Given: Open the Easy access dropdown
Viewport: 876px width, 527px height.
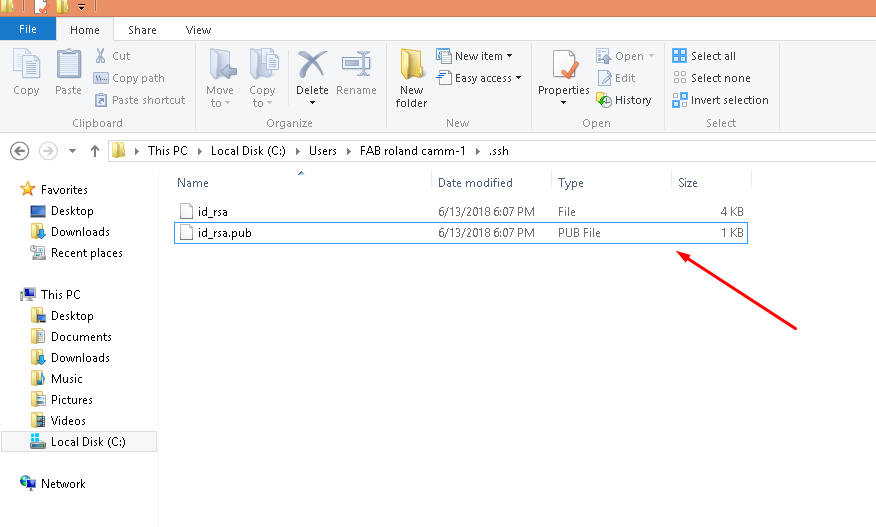Looking at the screenshot, I should pyautogui.click(x=479, y=78).
